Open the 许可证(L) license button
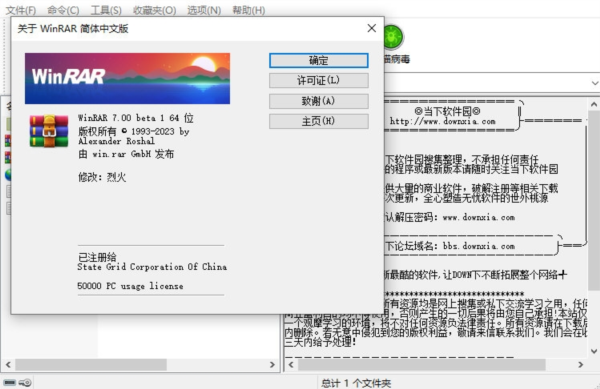Screen dimensions: 600x389 pos(318,81)
